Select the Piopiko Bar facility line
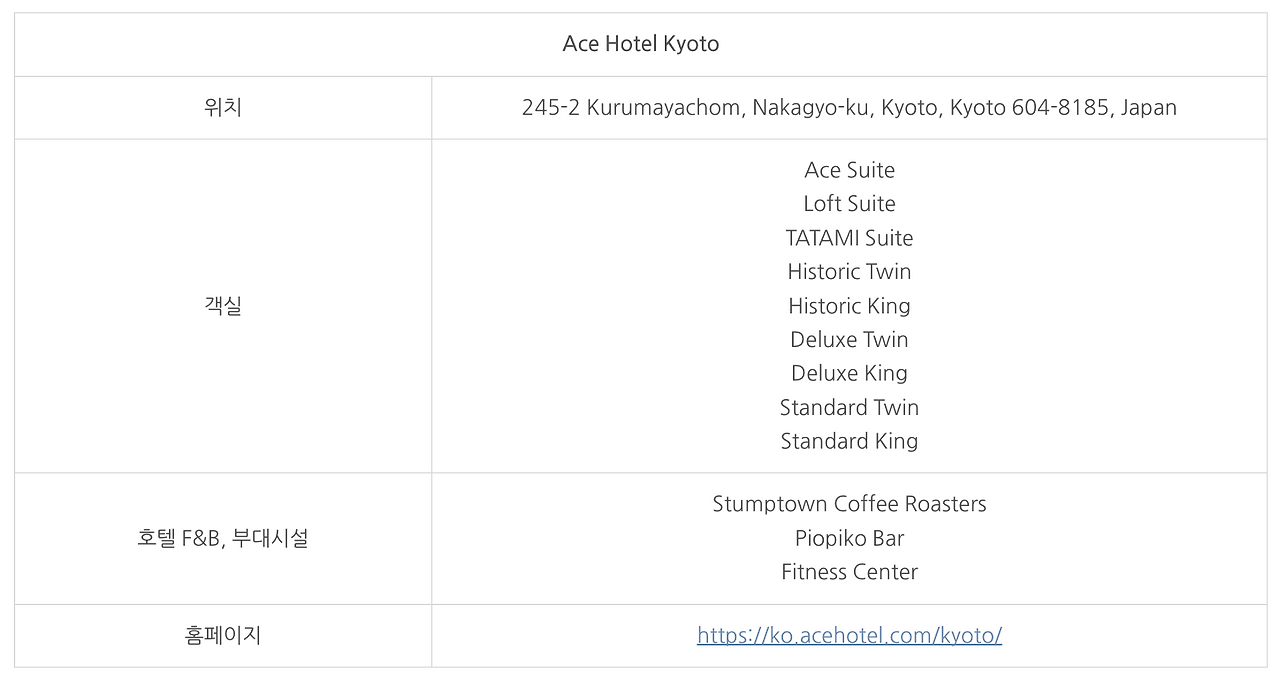 (x=849, y=538)
